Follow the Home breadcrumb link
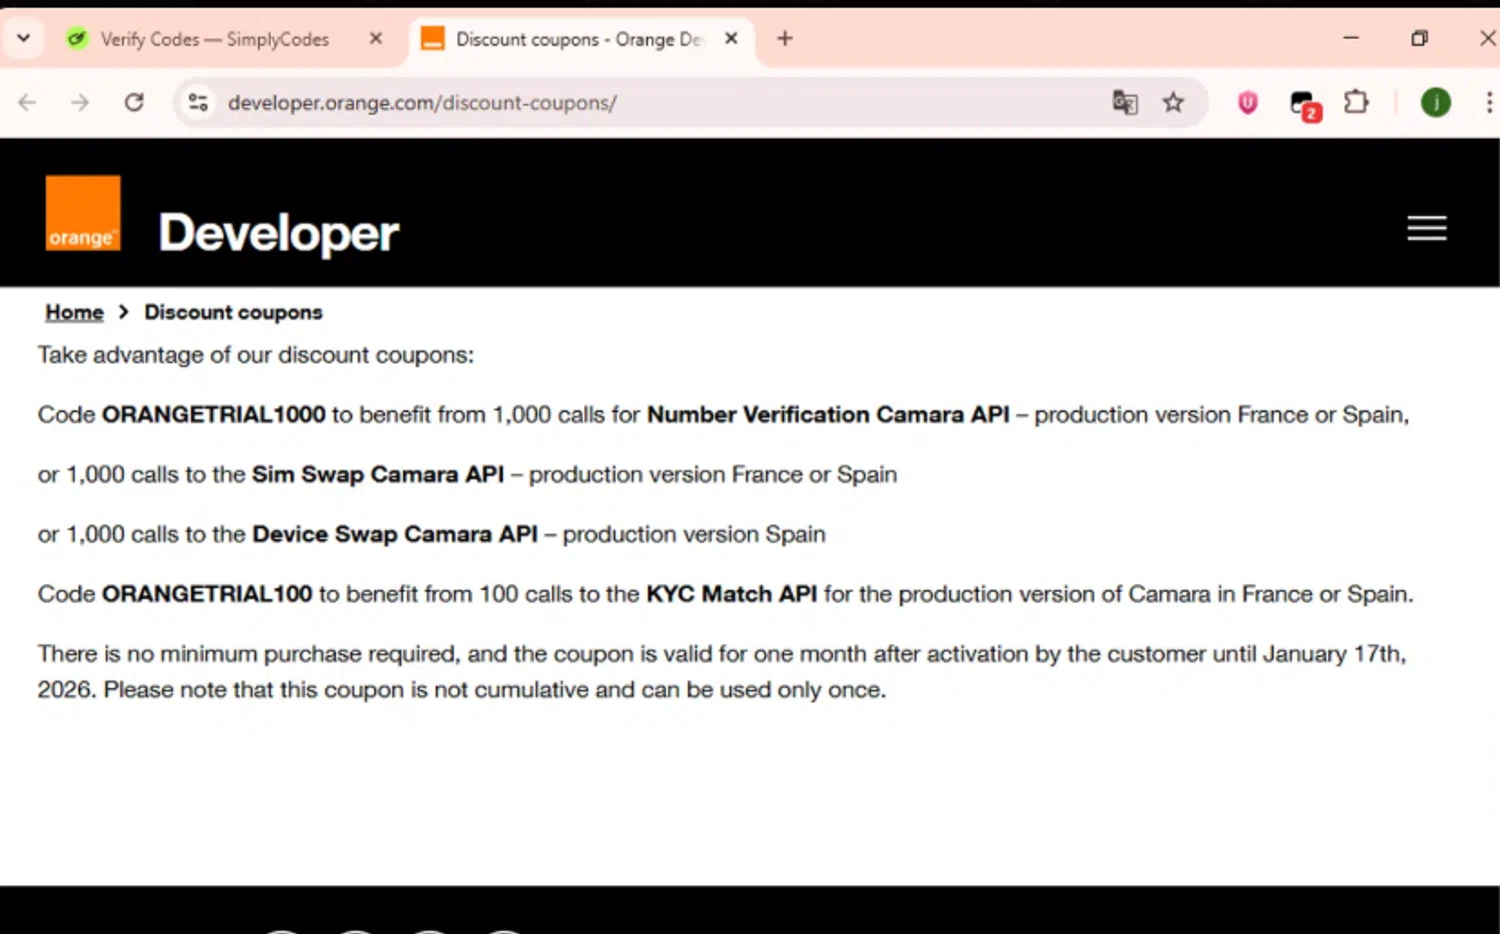 [74, 312]
